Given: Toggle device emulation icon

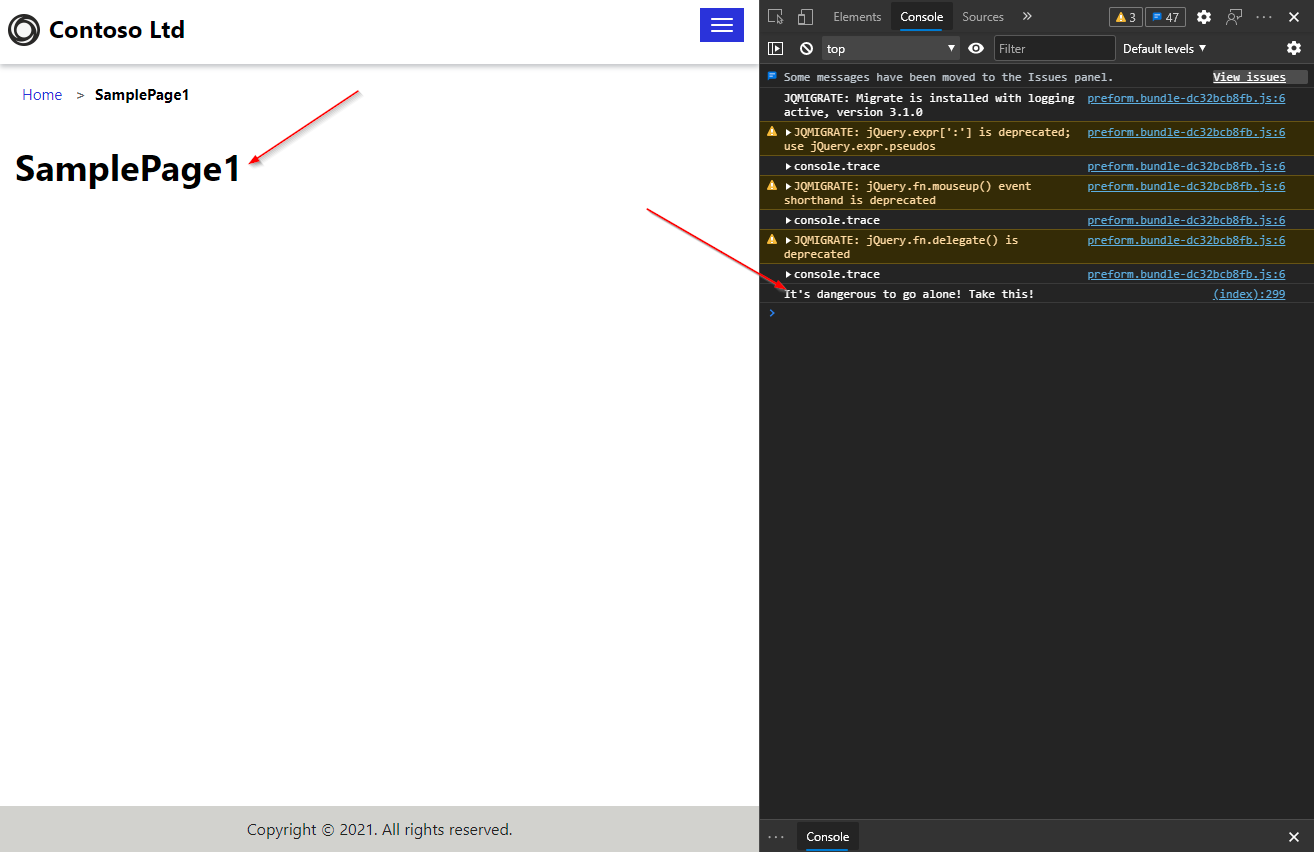Looking at the screenshot, I should click(x=805, y=17).
